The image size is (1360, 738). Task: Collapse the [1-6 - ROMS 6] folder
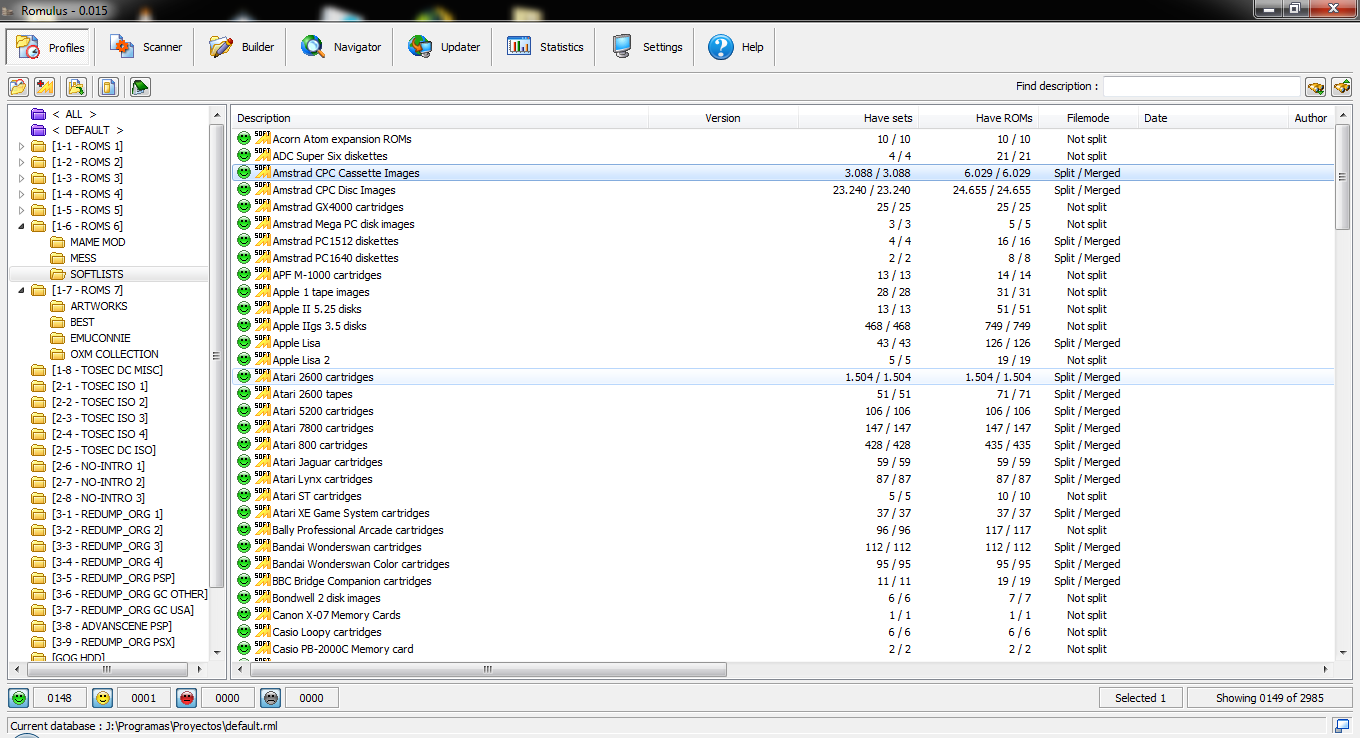[x=22, y=226]
